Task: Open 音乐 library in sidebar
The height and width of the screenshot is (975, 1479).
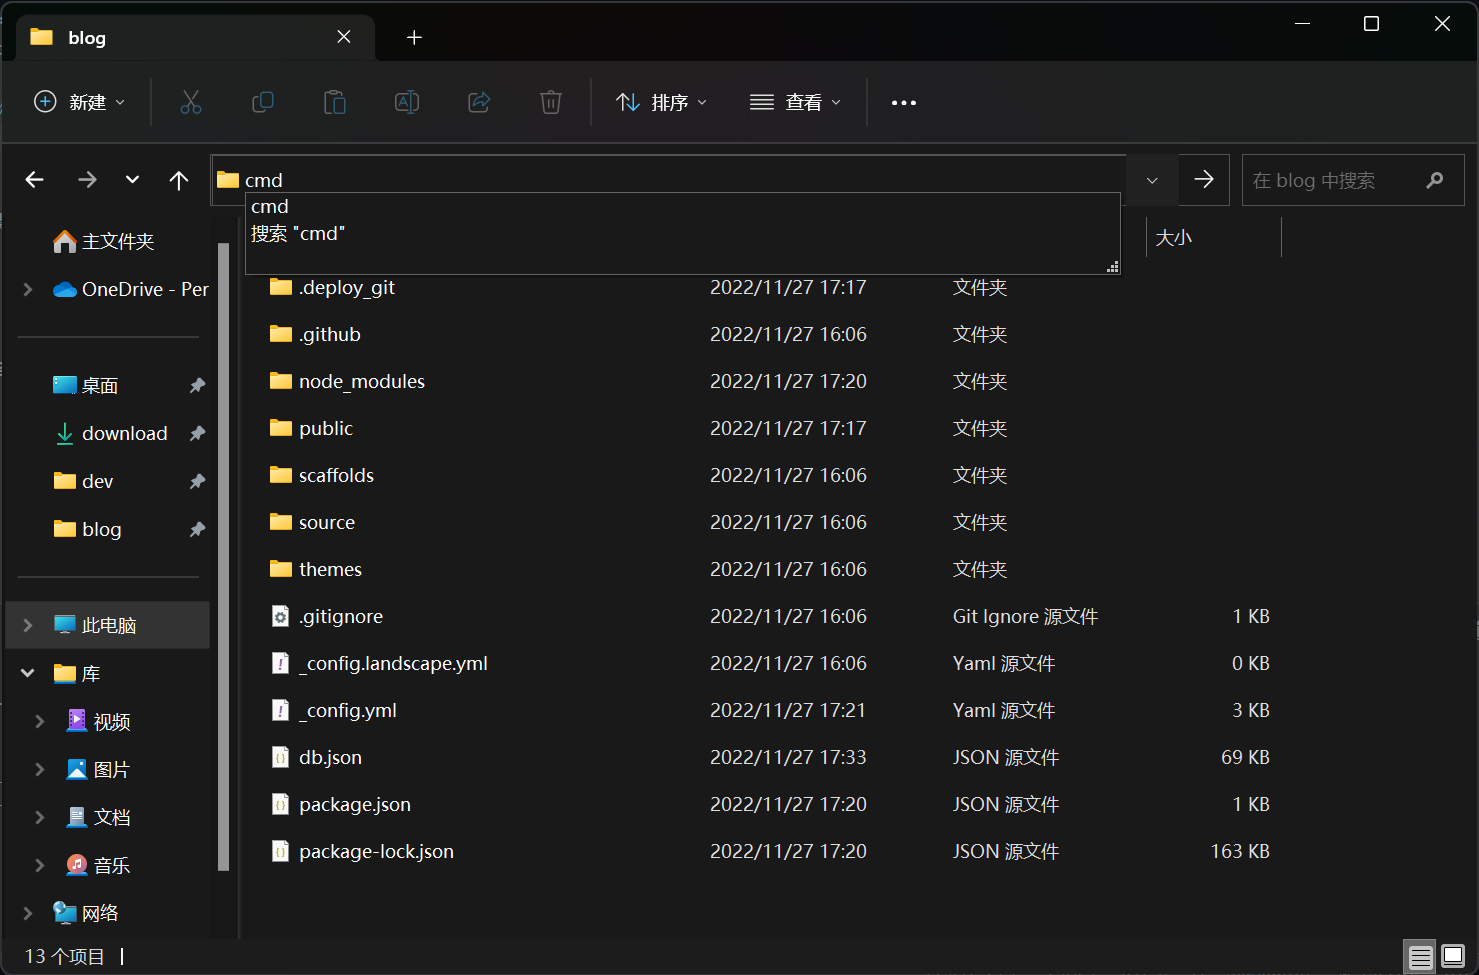Action: pyautogui.click(x=111, y=865)
